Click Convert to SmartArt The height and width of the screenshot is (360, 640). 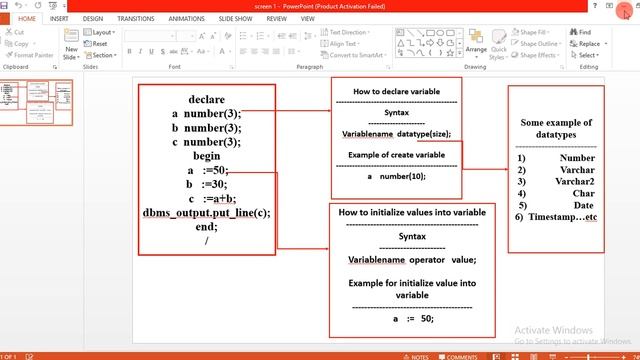click(x=354, y=55)
